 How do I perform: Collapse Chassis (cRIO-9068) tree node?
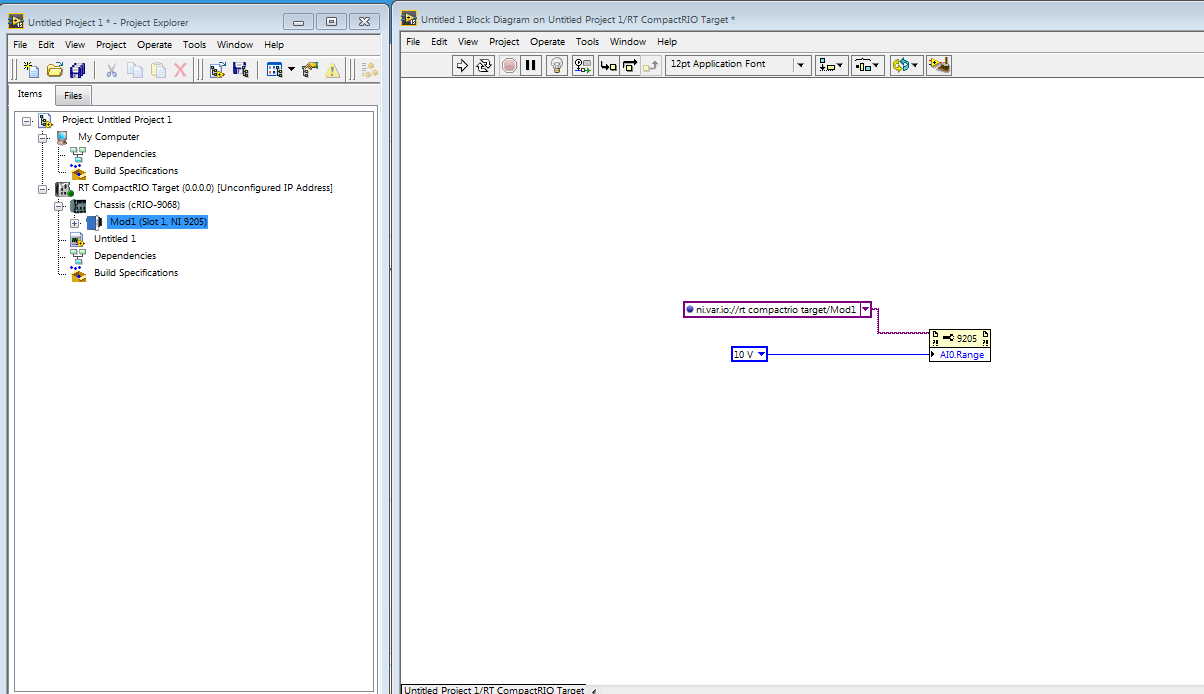58,205
